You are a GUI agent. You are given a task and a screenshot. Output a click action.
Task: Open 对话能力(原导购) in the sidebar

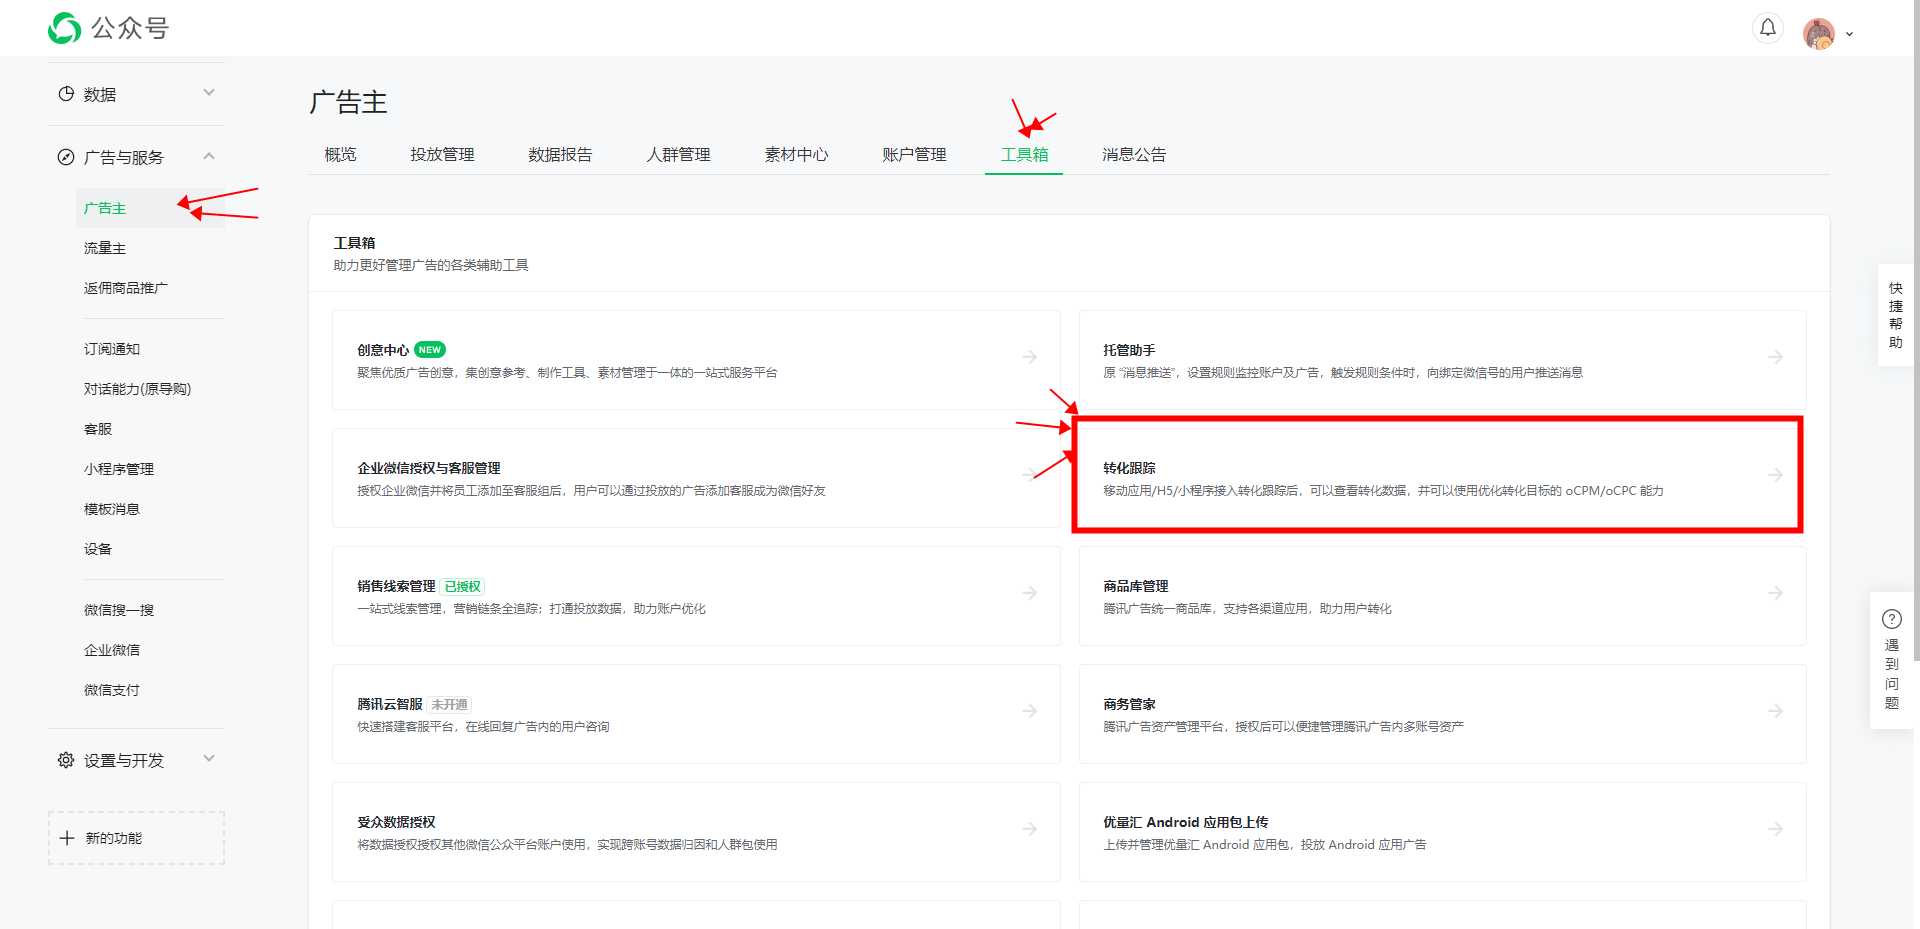(x=137, y=389)
